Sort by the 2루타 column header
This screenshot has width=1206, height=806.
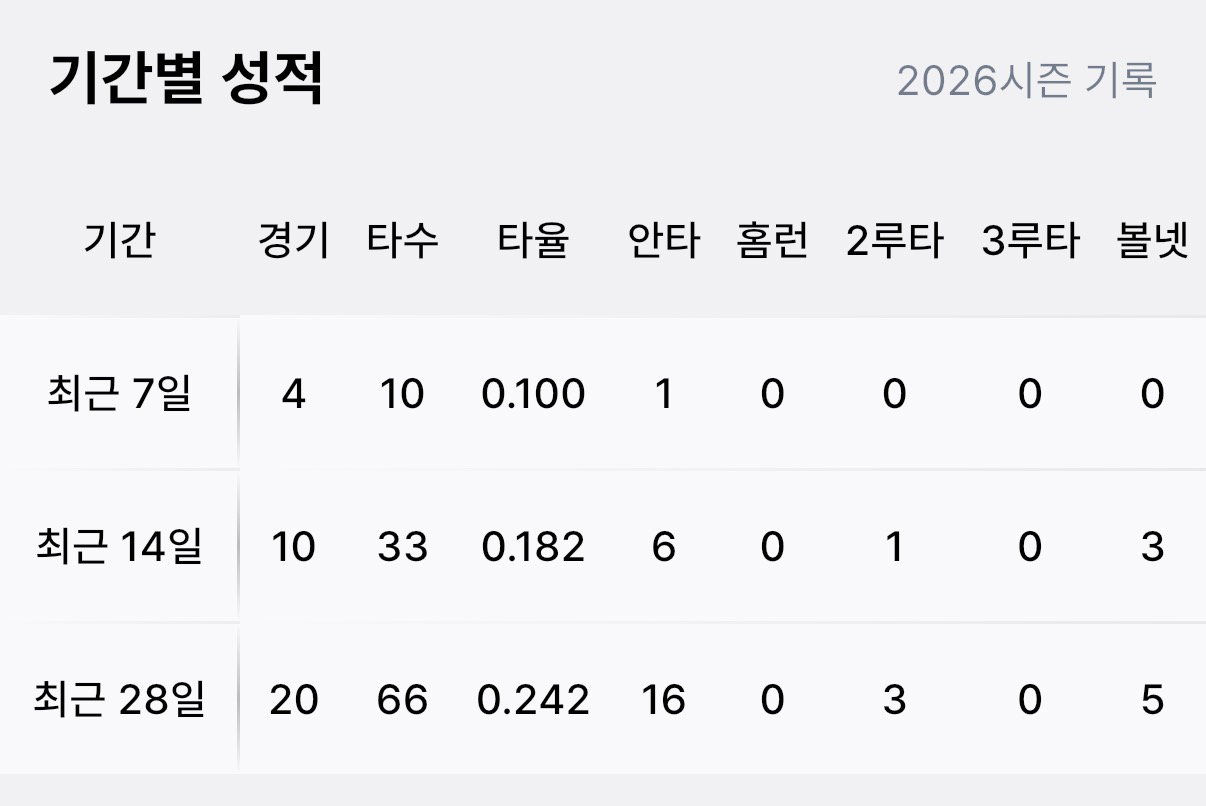[894, 242]
